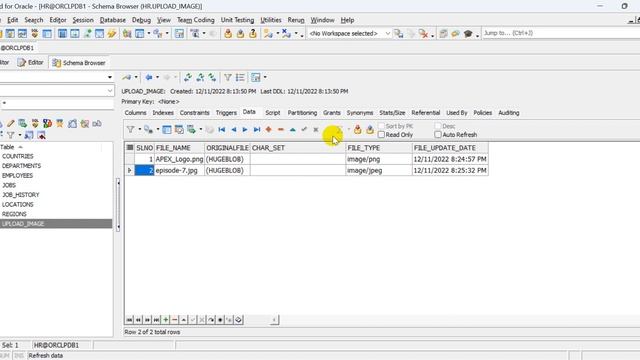Click the episode-7.jpg cell
Screen dimensions: 640x360
[x=179, y=171]
